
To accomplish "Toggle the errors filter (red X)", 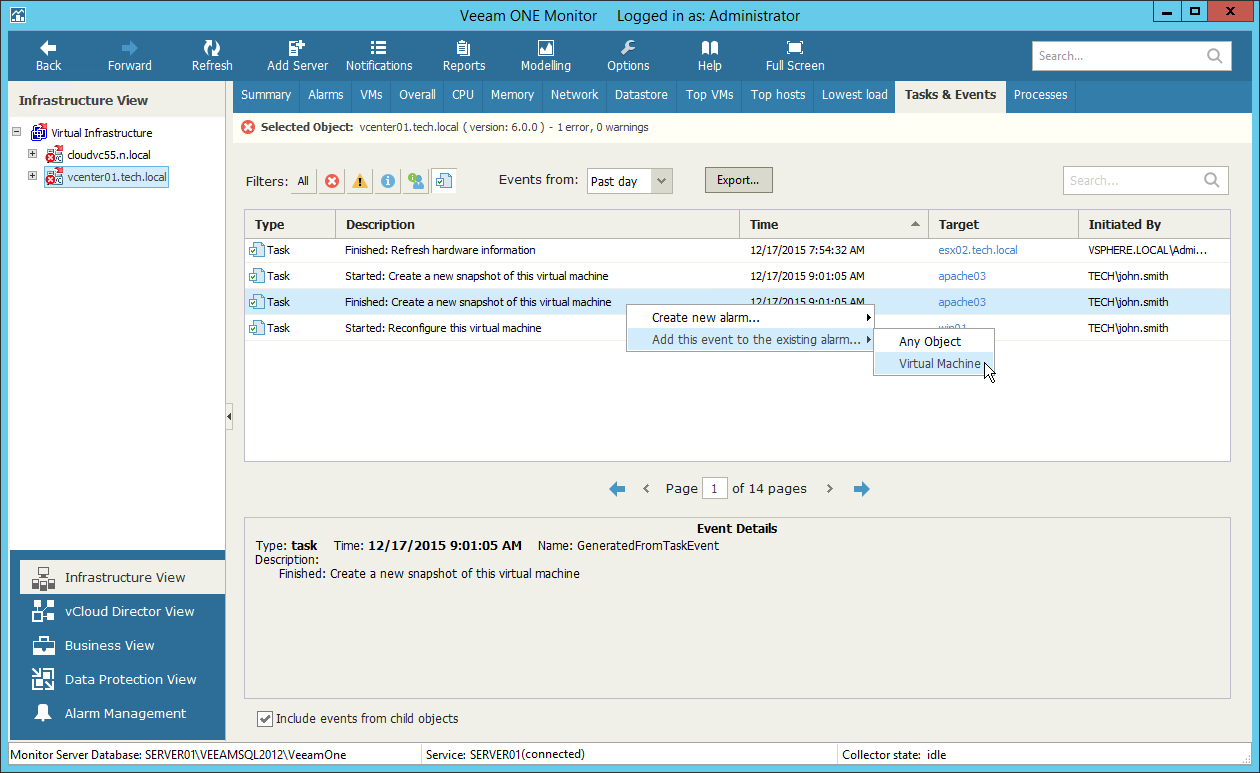I will point(332,181).
